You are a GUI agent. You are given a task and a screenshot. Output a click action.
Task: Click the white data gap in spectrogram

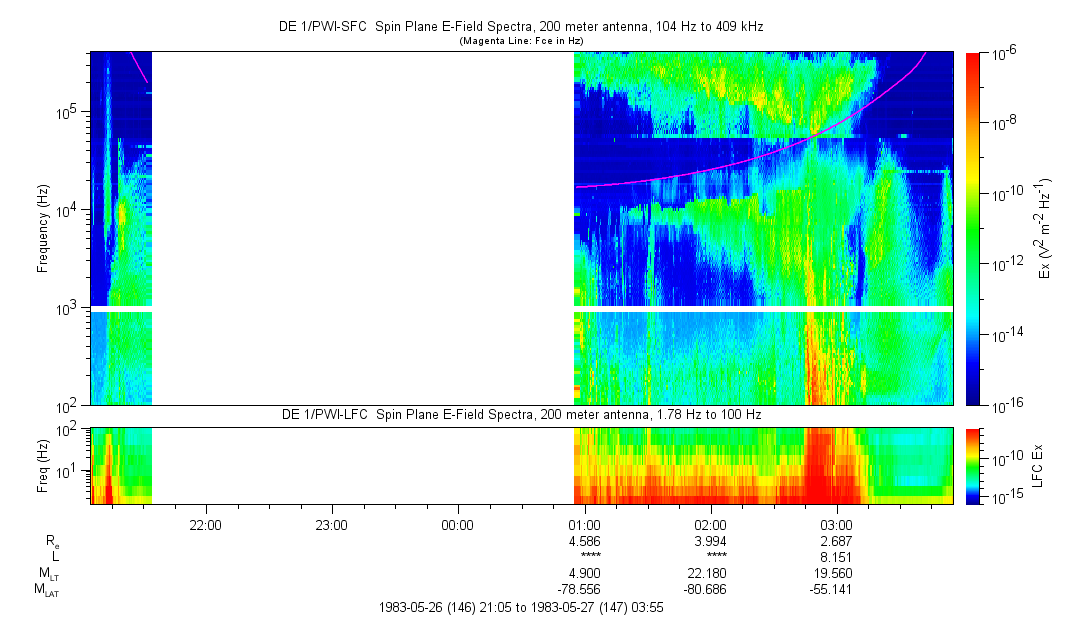tap(362, 228)
